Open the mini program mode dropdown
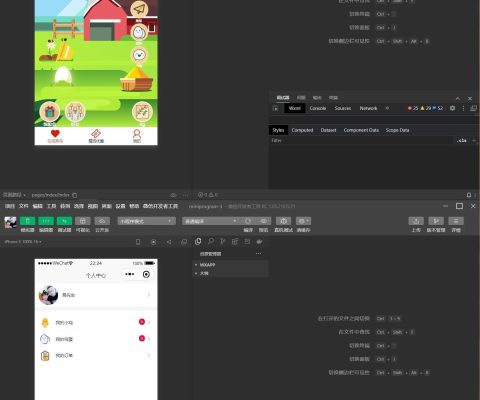 click(x=146, y=221)
